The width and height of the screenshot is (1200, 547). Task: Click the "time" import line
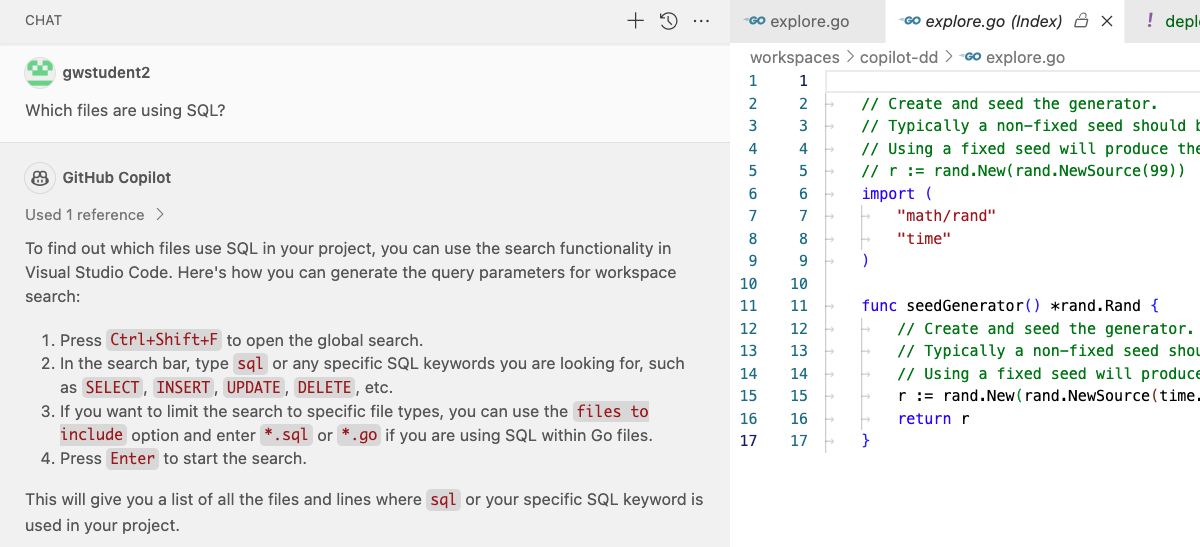click(924, 238)
